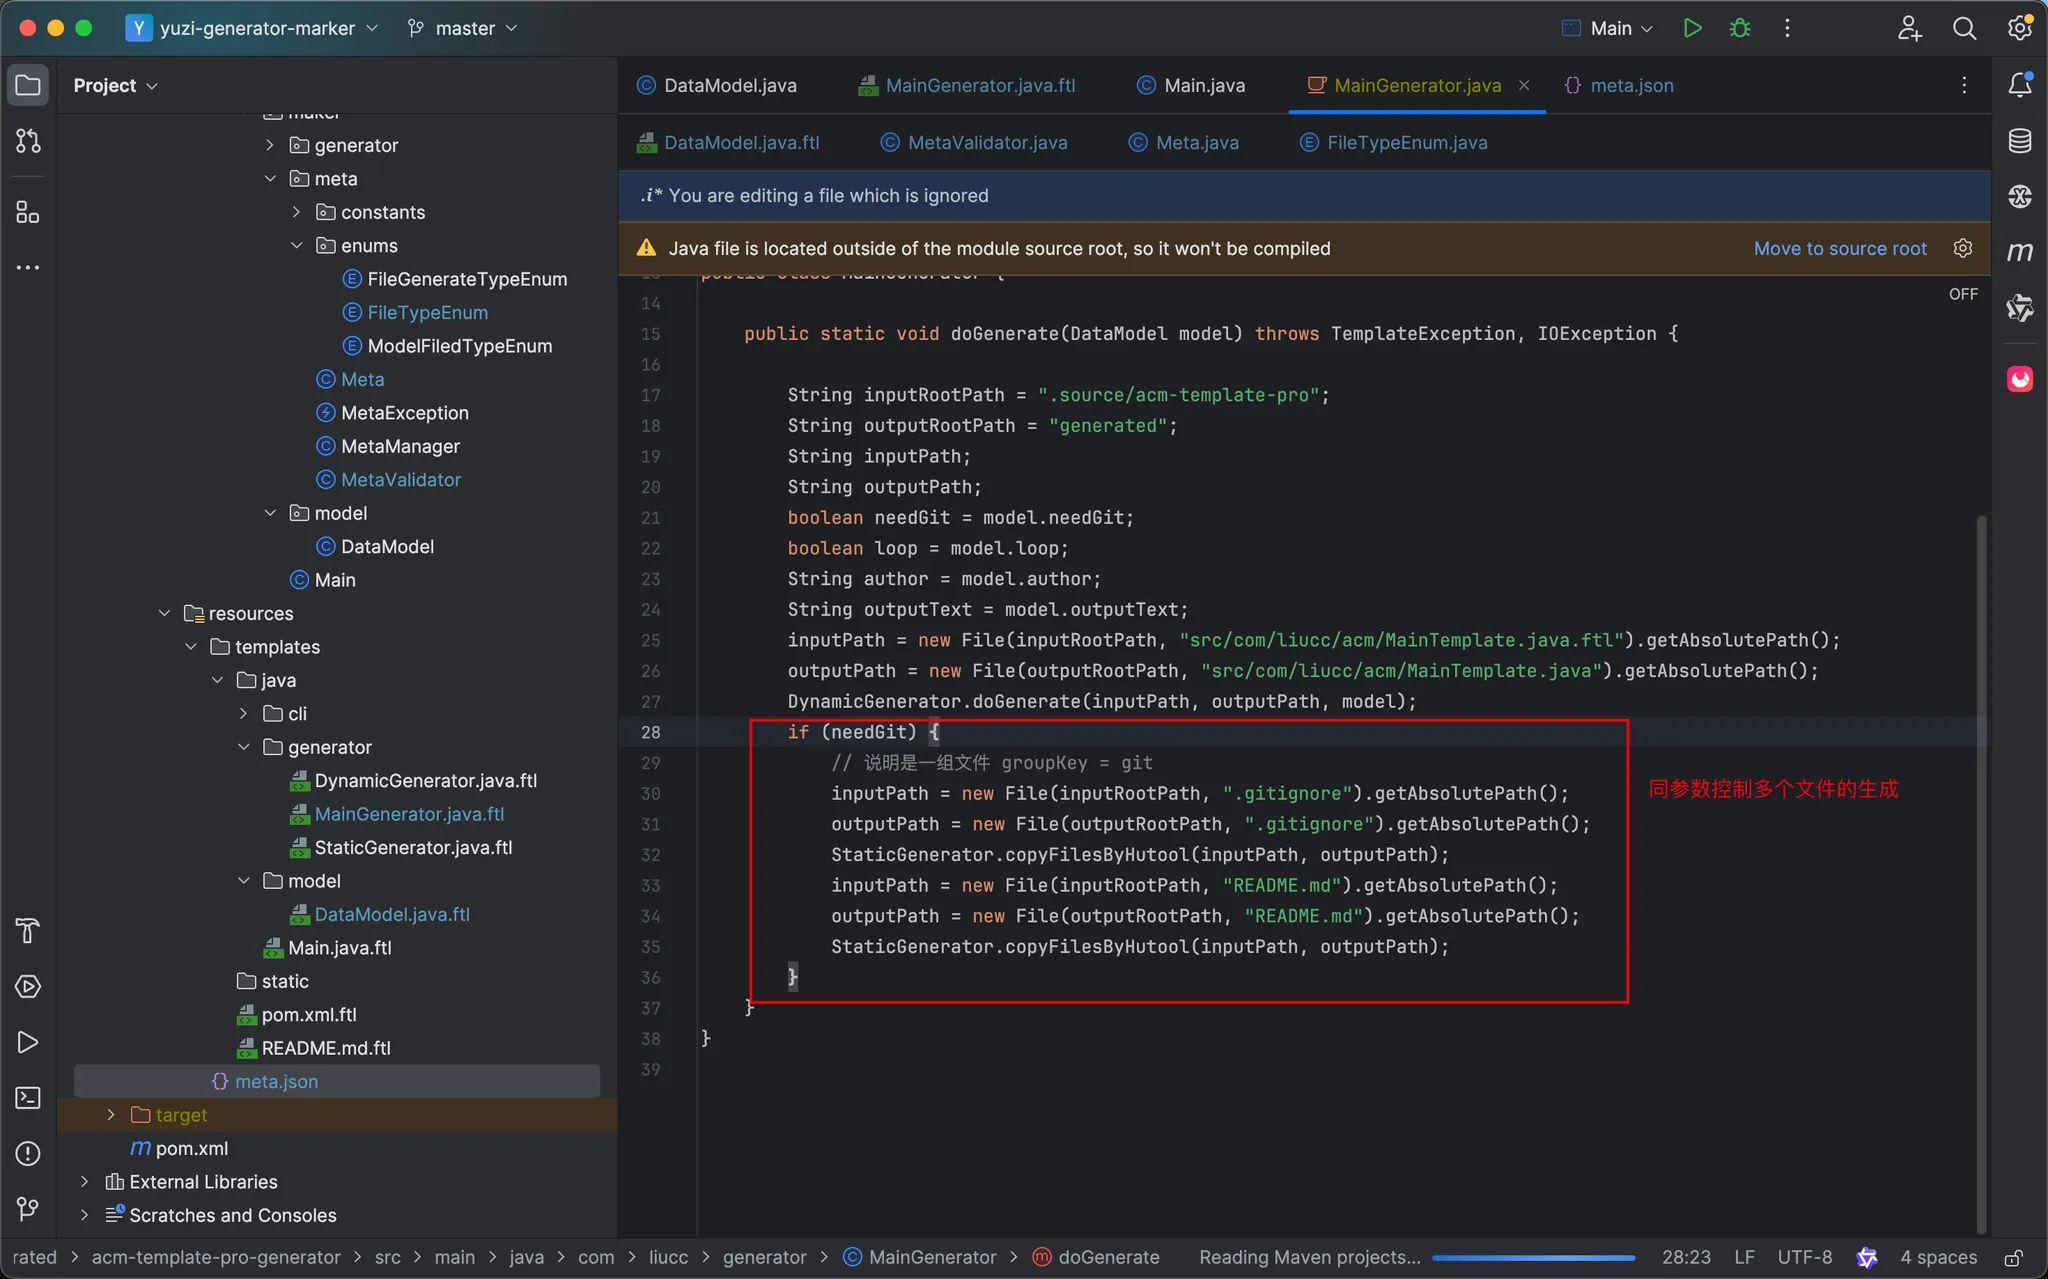This screenshot has width=2048, height=1279.
Task: Open the Structure tool window icon
Action: click(x=28, y=212)
